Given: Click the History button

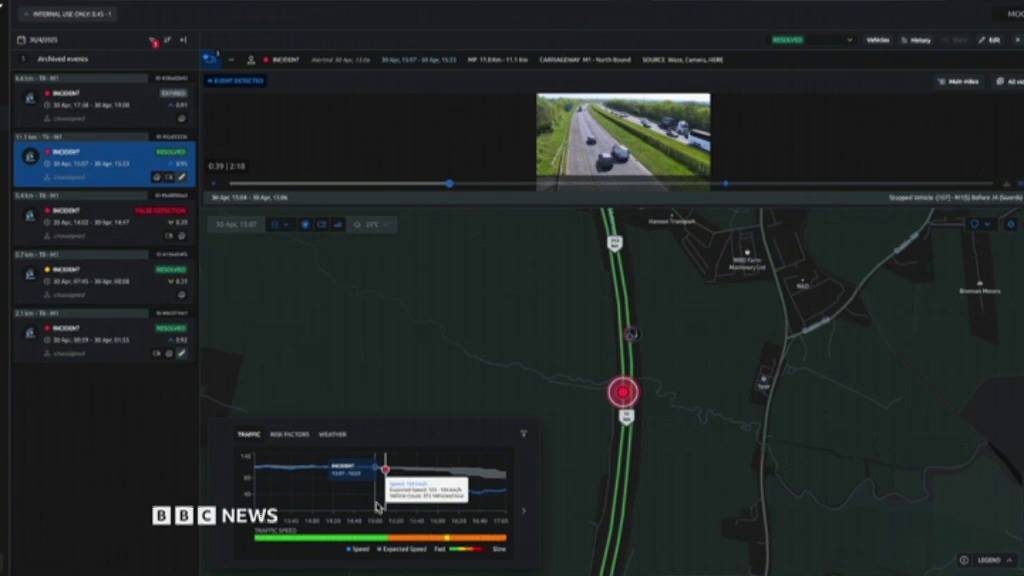Looking at the screenshot, I should click(x=916, y=40).
